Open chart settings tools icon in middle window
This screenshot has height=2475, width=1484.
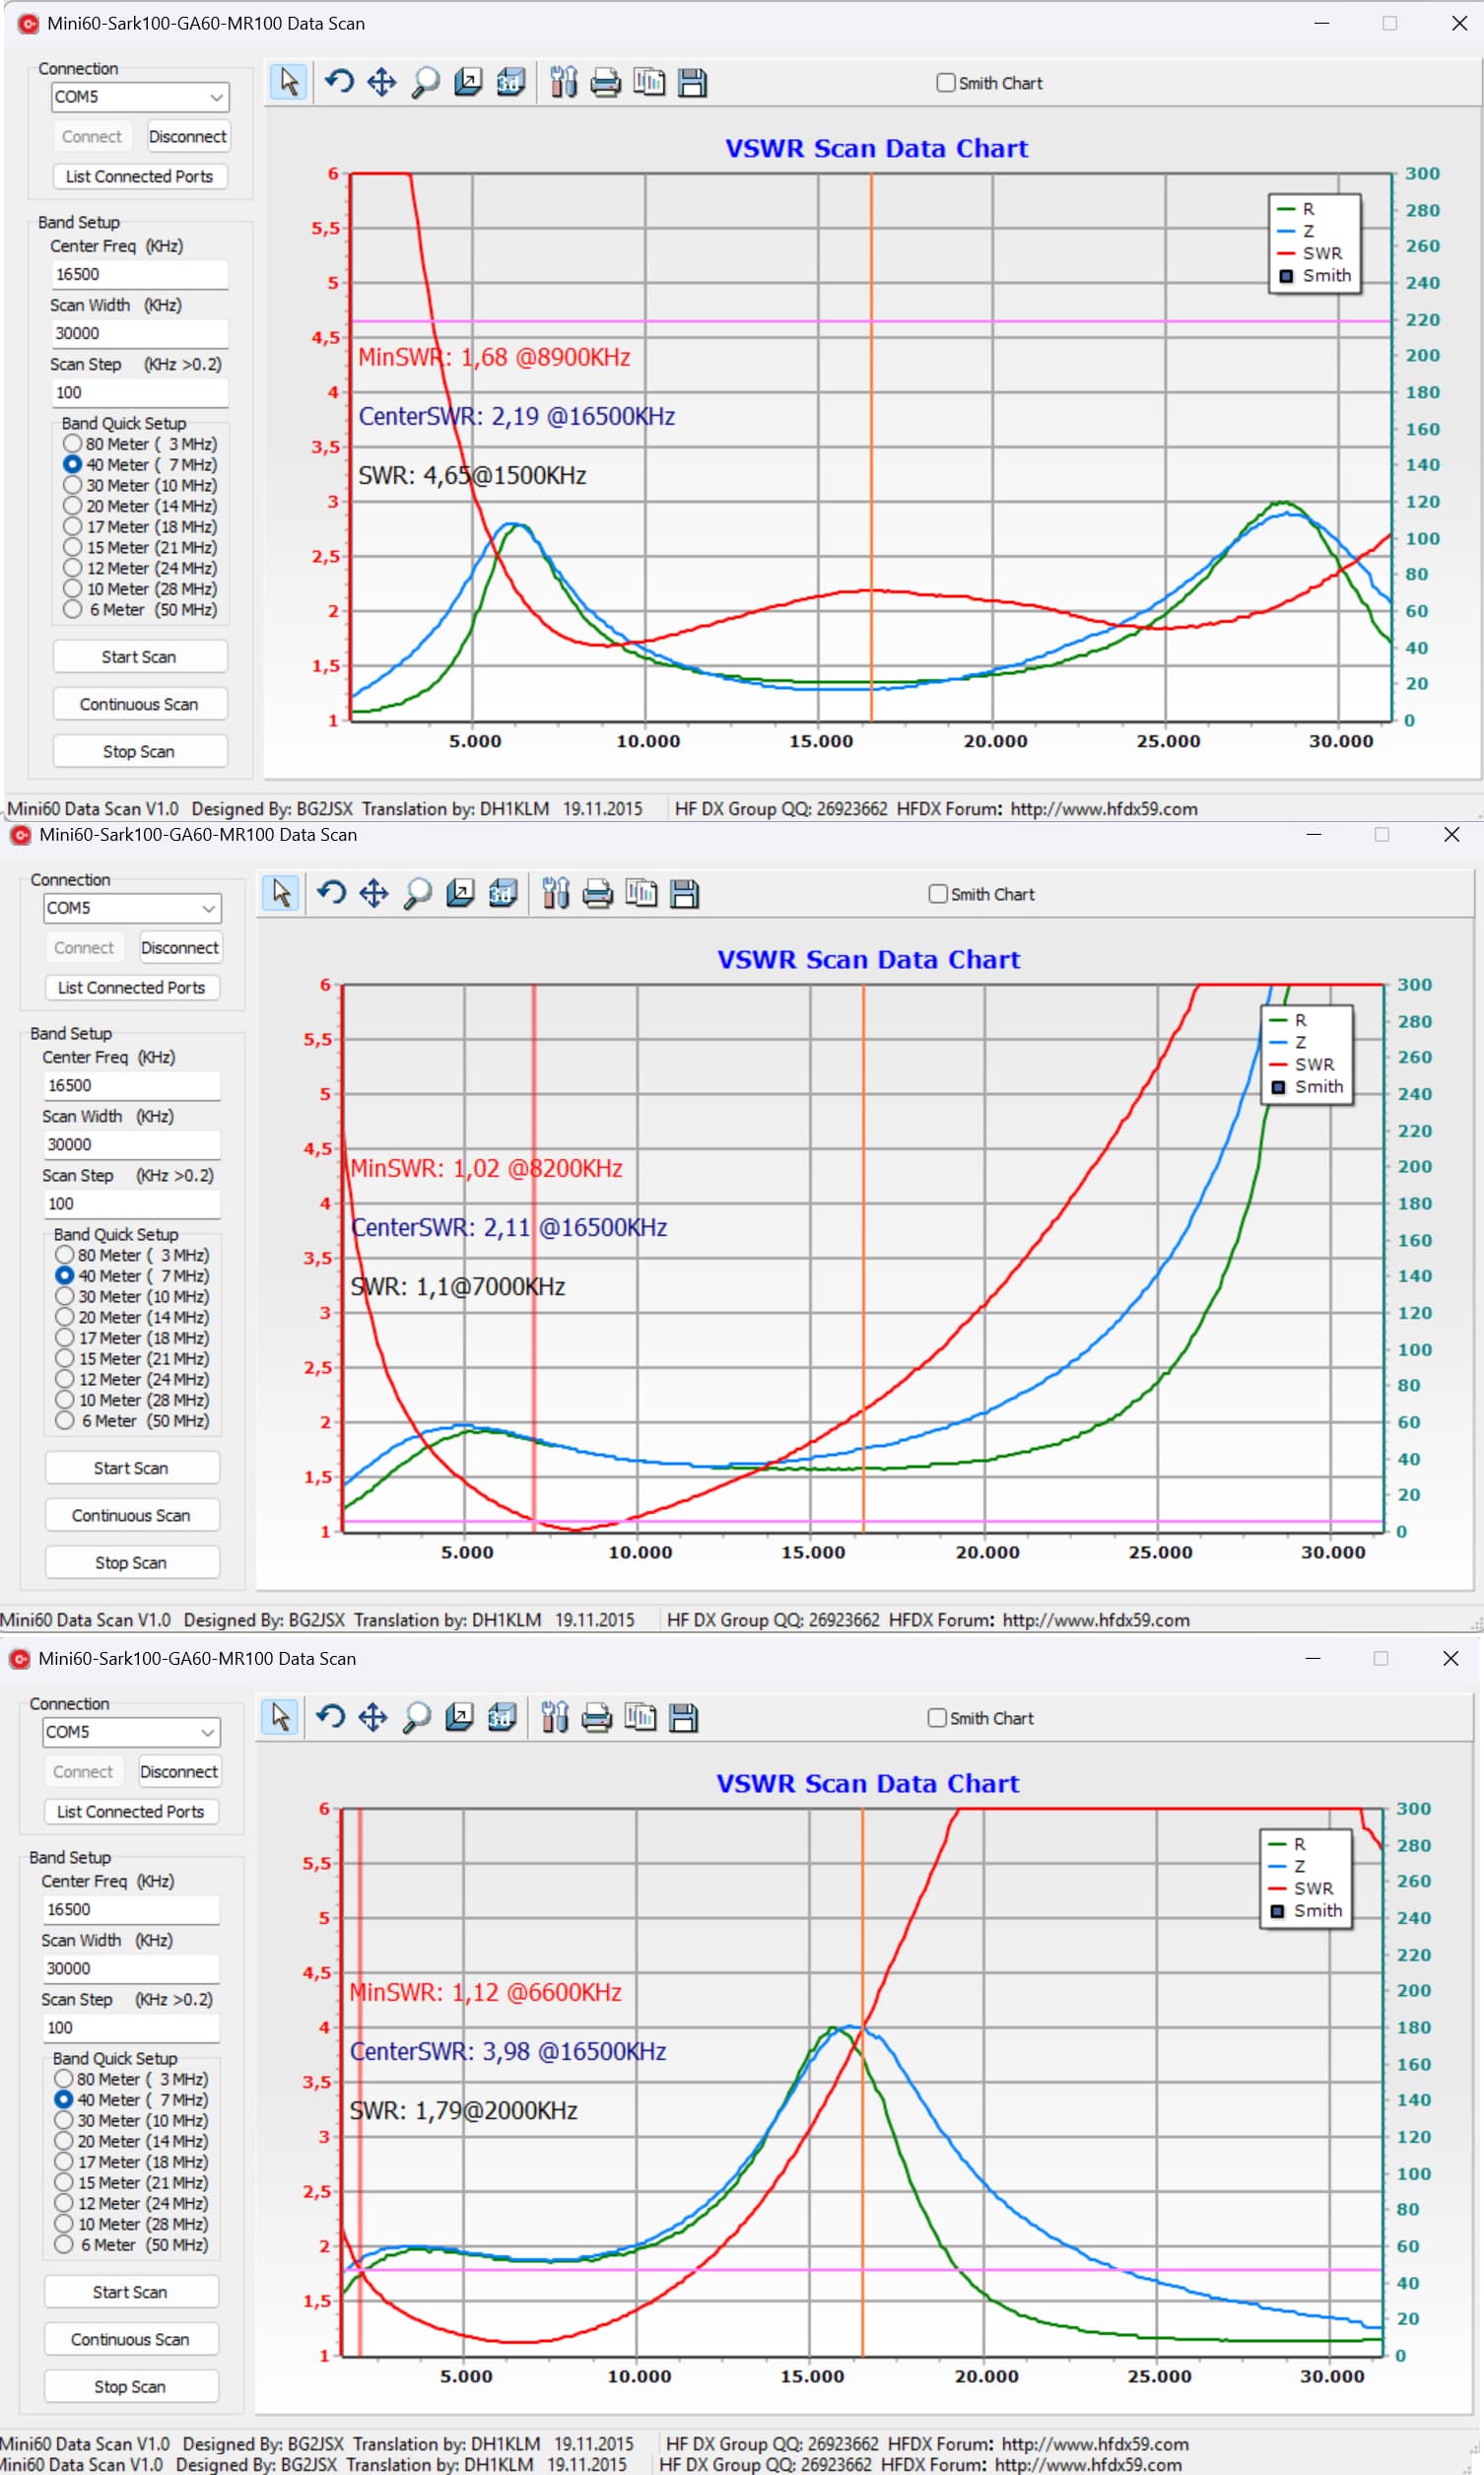point(555,893)
